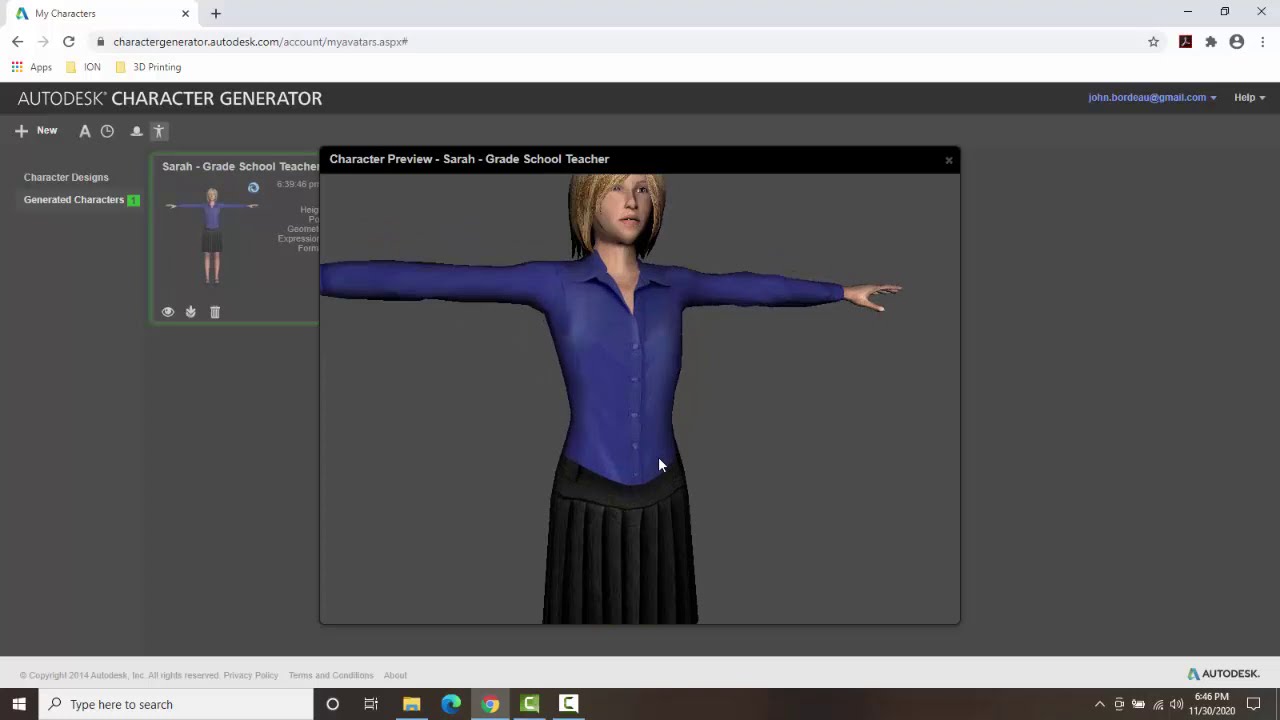Open Task View on taskbar
This screenshot has width=1280, height=720.
coord(371,704)
